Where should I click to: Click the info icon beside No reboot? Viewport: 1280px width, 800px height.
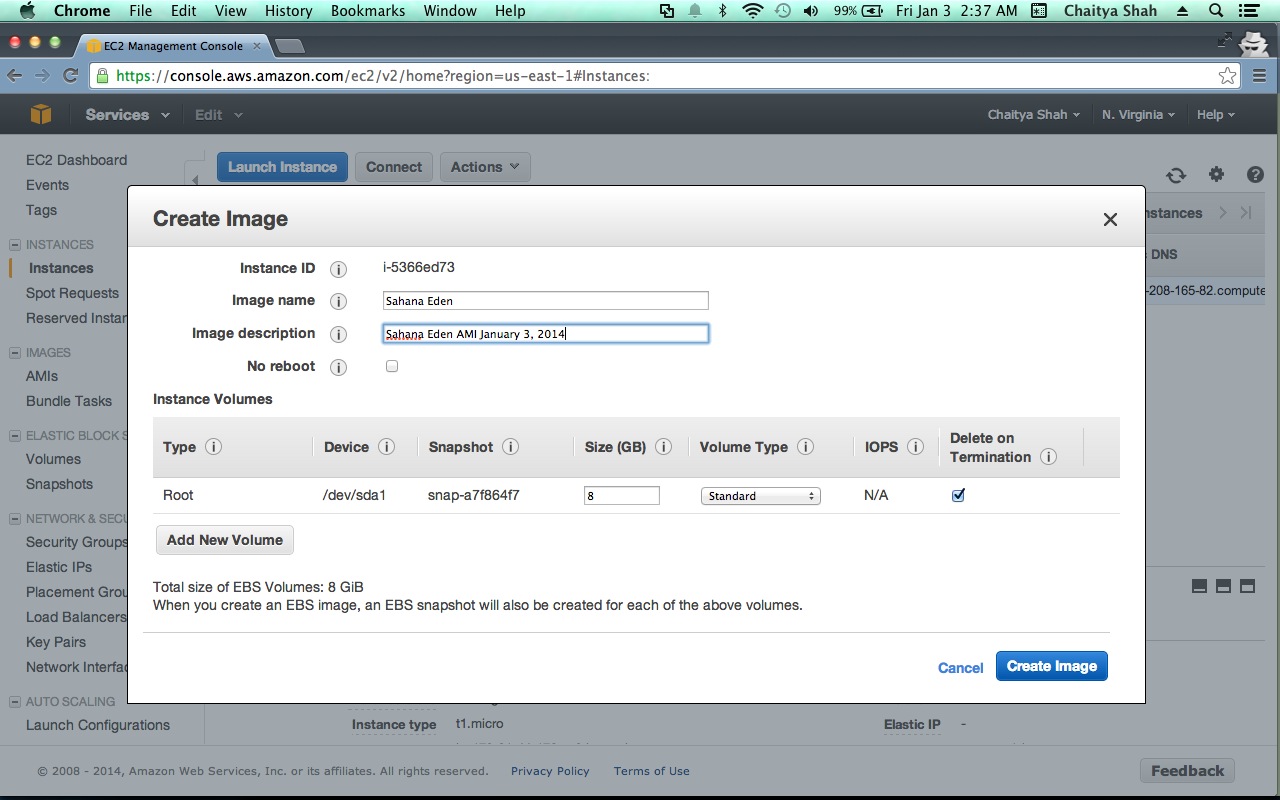(338, 367)
